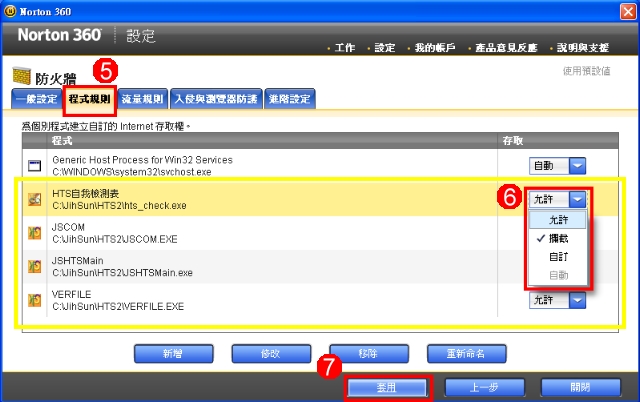Click the 使用預設值 link
Screen dimensions: 640x402
[587, 71]
